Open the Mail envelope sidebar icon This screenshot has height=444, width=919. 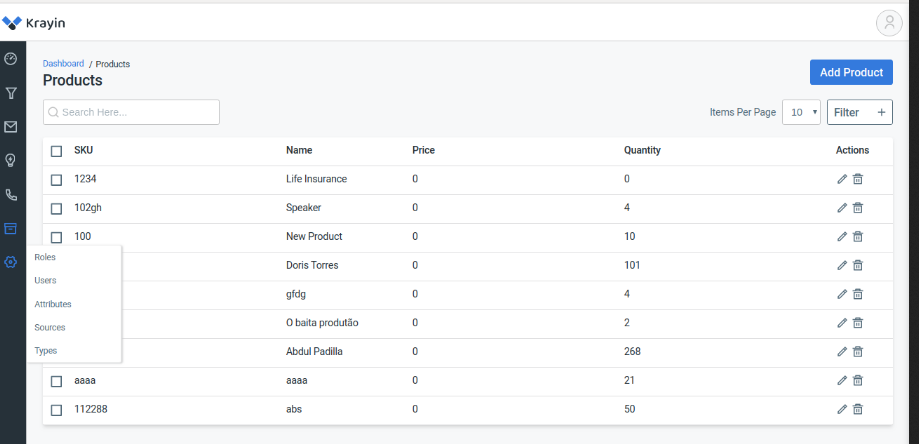[x=11, y=127]
